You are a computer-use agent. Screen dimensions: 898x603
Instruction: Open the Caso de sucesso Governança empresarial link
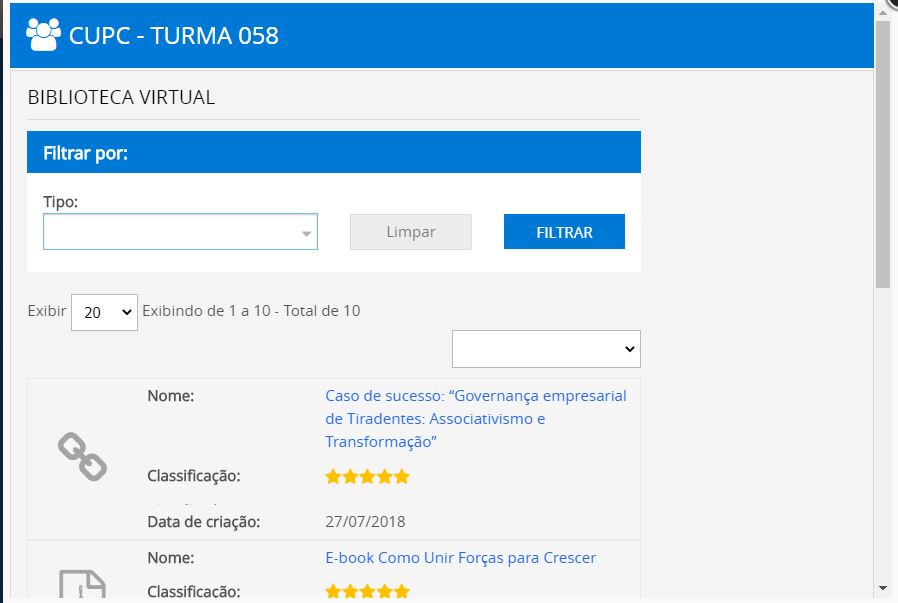[x=475, y=418]
